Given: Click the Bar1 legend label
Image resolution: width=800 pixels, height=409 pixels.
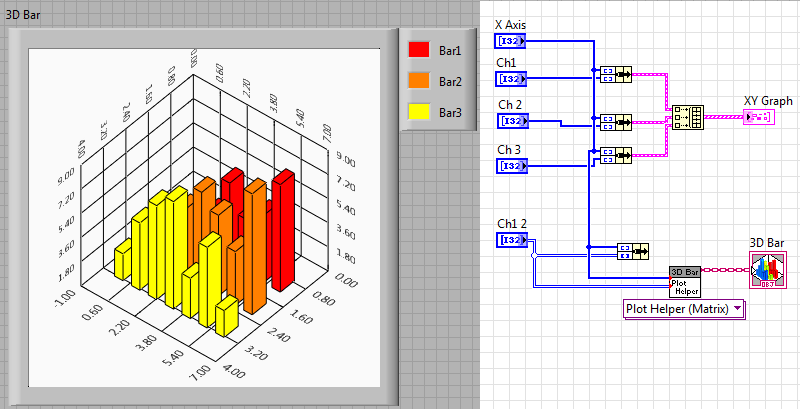Looking at the screenshot, I should [450, 50].
